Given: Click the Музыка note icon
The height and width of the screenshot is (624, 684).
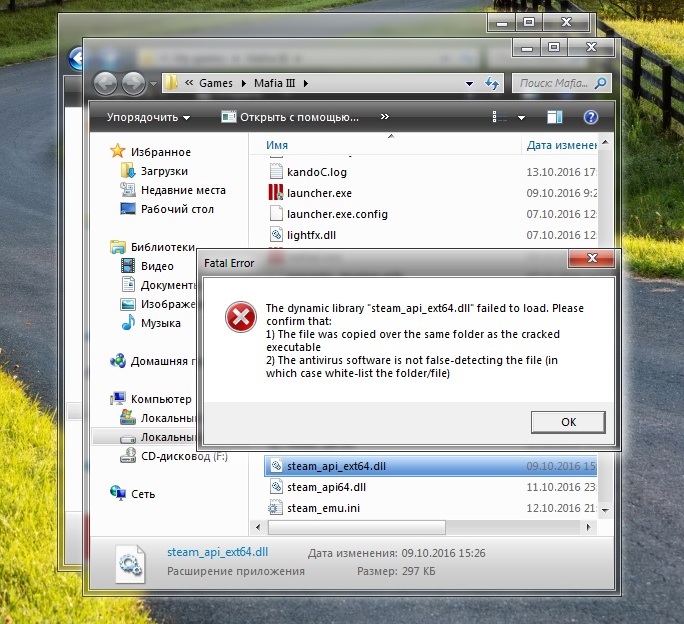Looking at the screenshot, I should [x=128, y=322].
